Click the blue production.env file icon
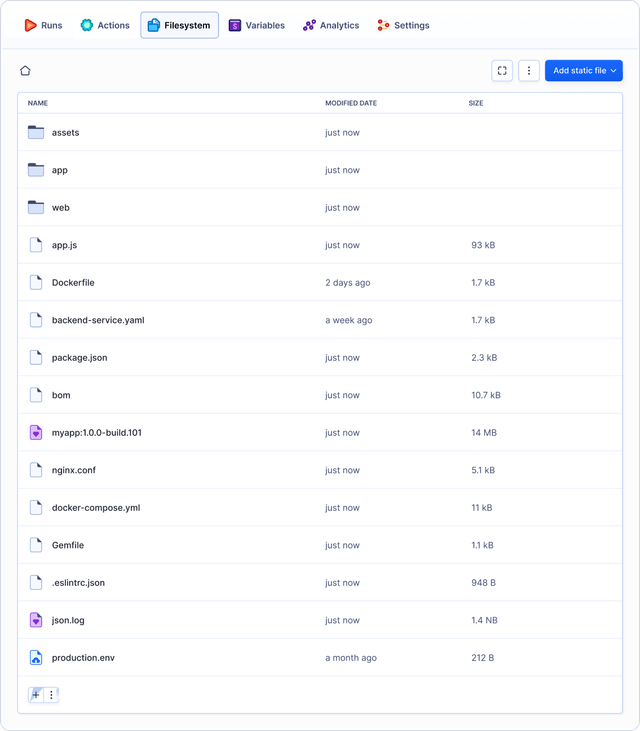The height and width of the screenshot is (731, 640). [36, 658]
